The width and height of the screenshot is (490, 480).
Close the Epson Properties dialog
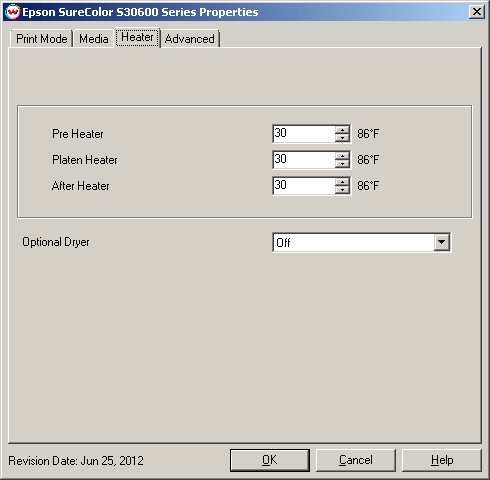pyautogui.click(x=477, y=12)
